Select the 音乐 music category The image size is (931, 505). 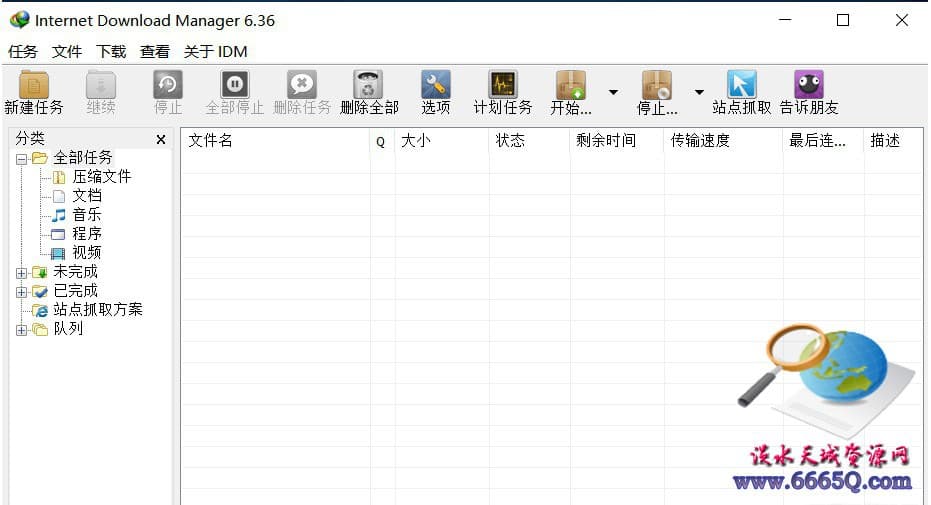point(87,215)
